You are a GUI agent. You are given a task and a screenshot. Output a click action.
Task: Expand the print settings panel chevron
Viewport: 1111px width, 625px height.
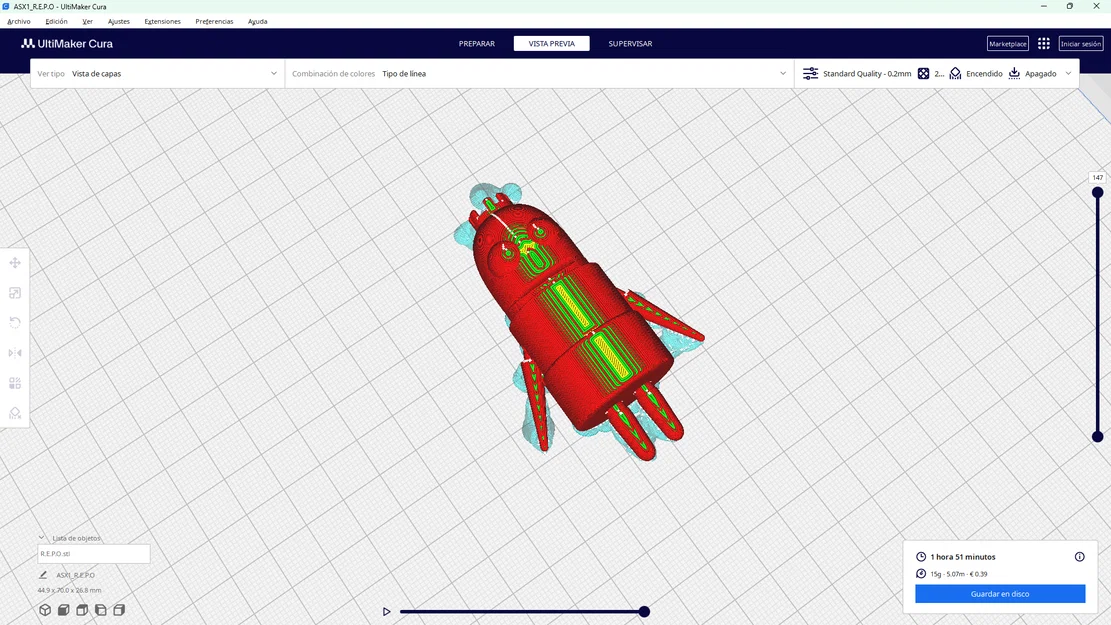(x=1067, y=73)
